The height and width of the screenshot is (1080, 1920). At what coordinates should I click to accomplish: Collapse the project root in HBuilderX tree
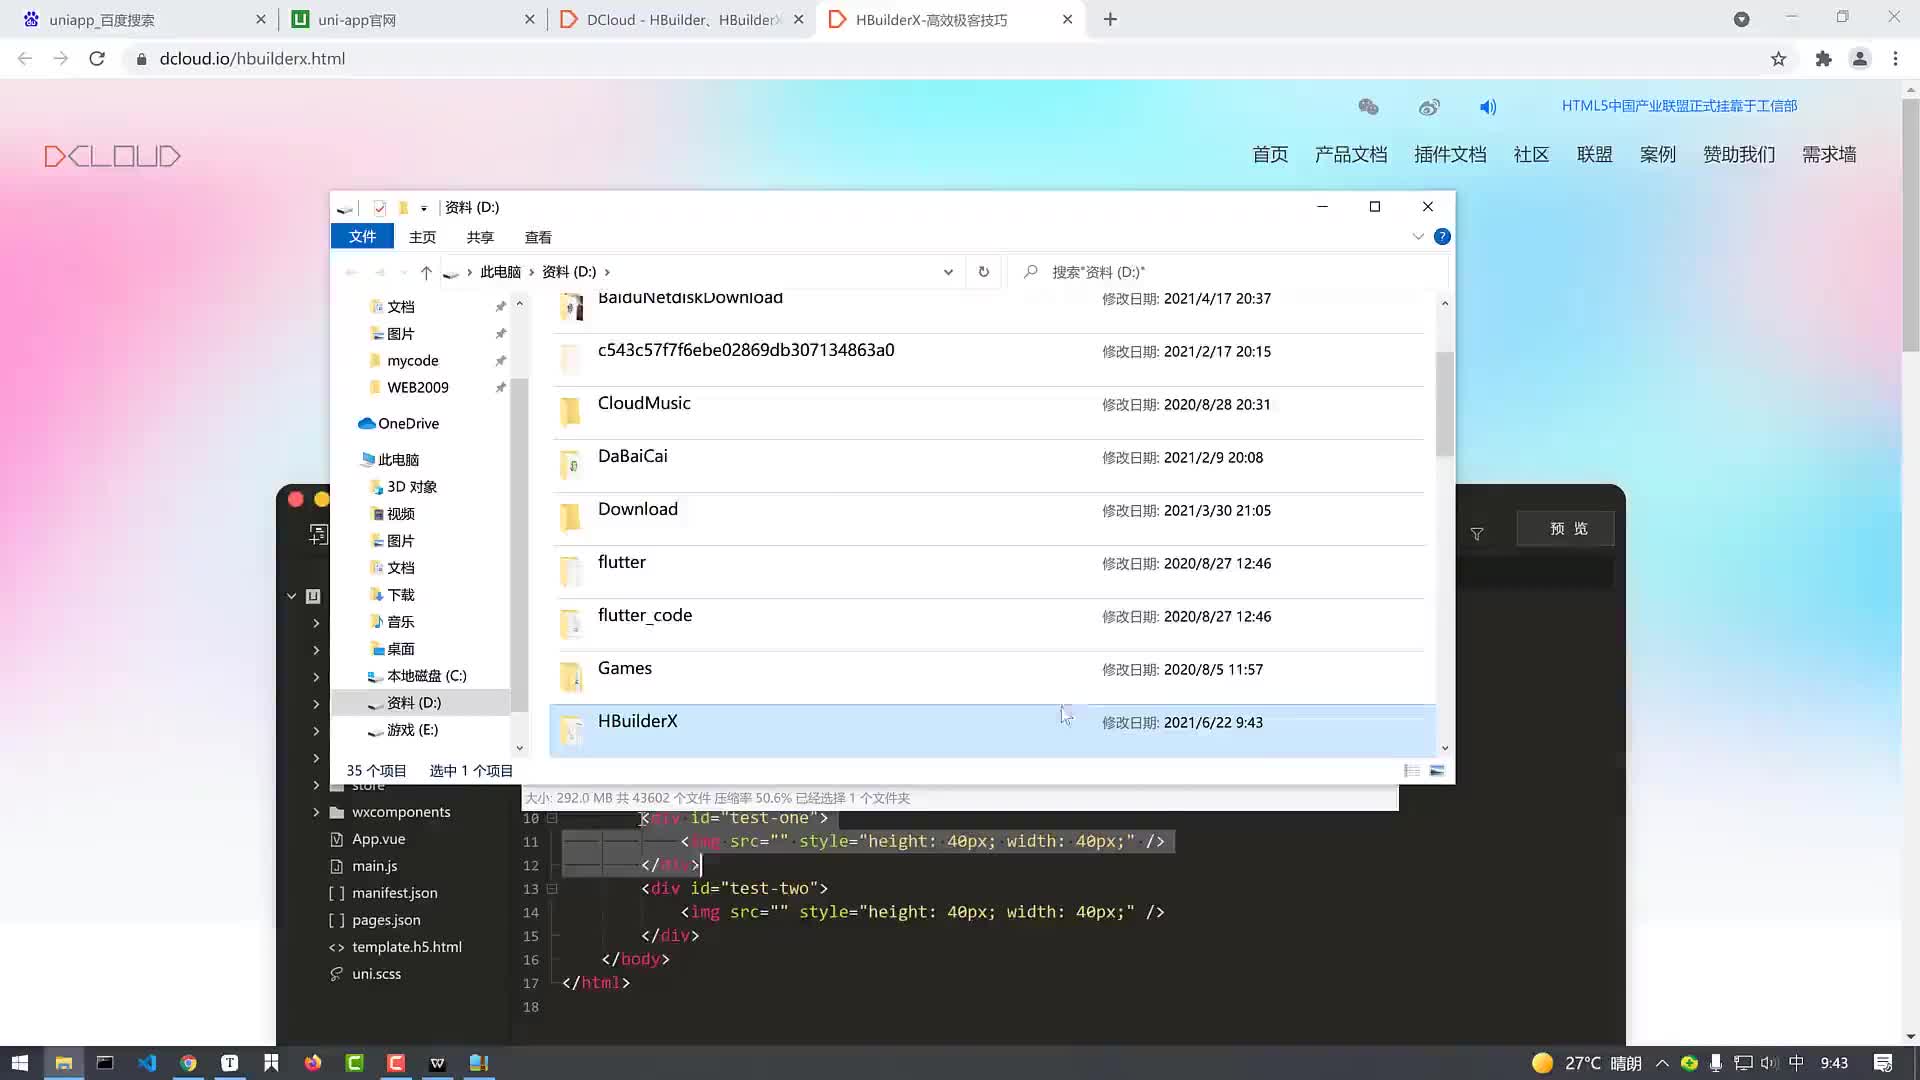[x=292, y=596]
